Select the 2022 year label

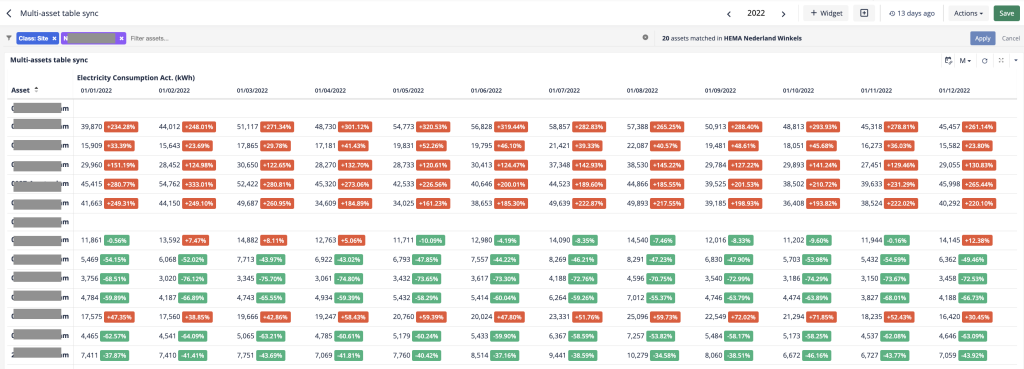[756, 14]
